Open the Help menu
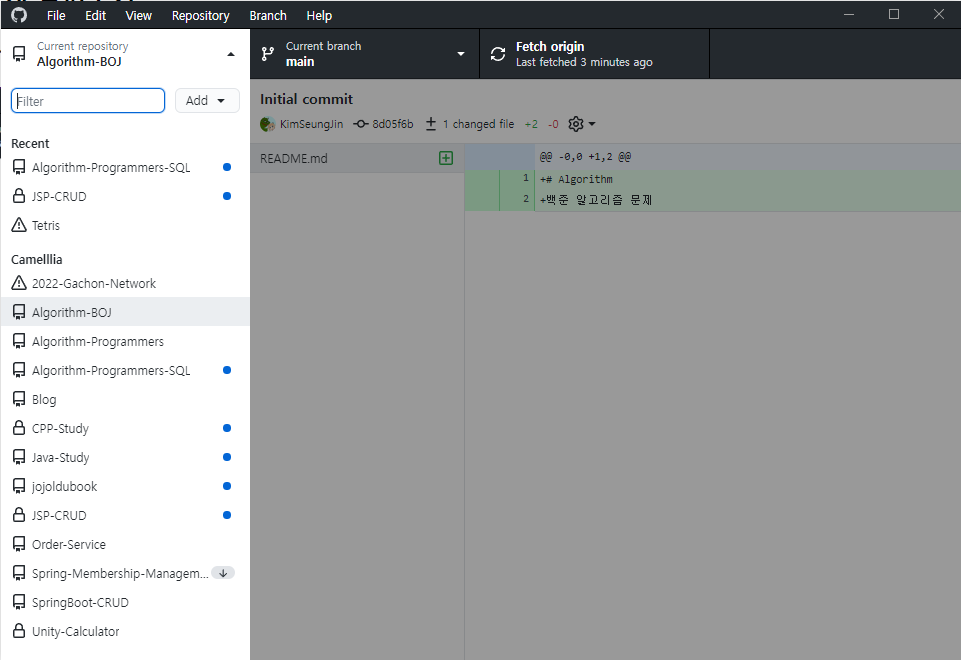The image size is (961, 660). (x=319, y=15)
